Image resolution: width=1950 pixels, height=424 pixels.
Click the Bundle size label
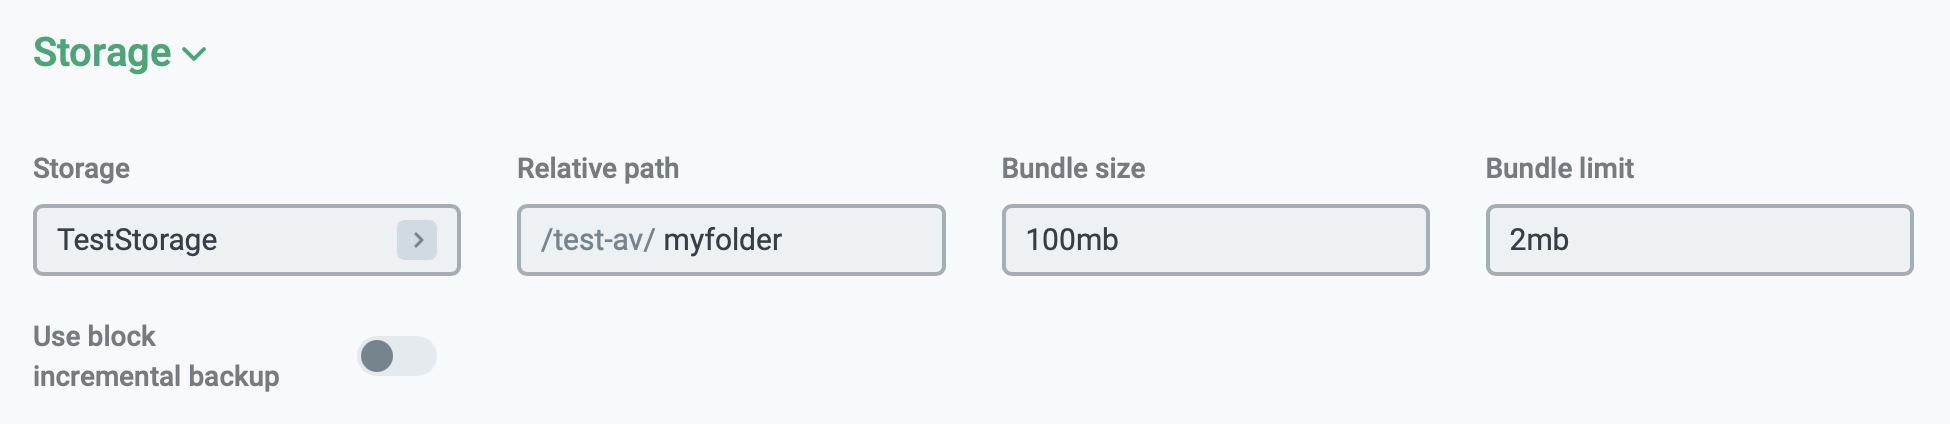(x=1073, y=168)
